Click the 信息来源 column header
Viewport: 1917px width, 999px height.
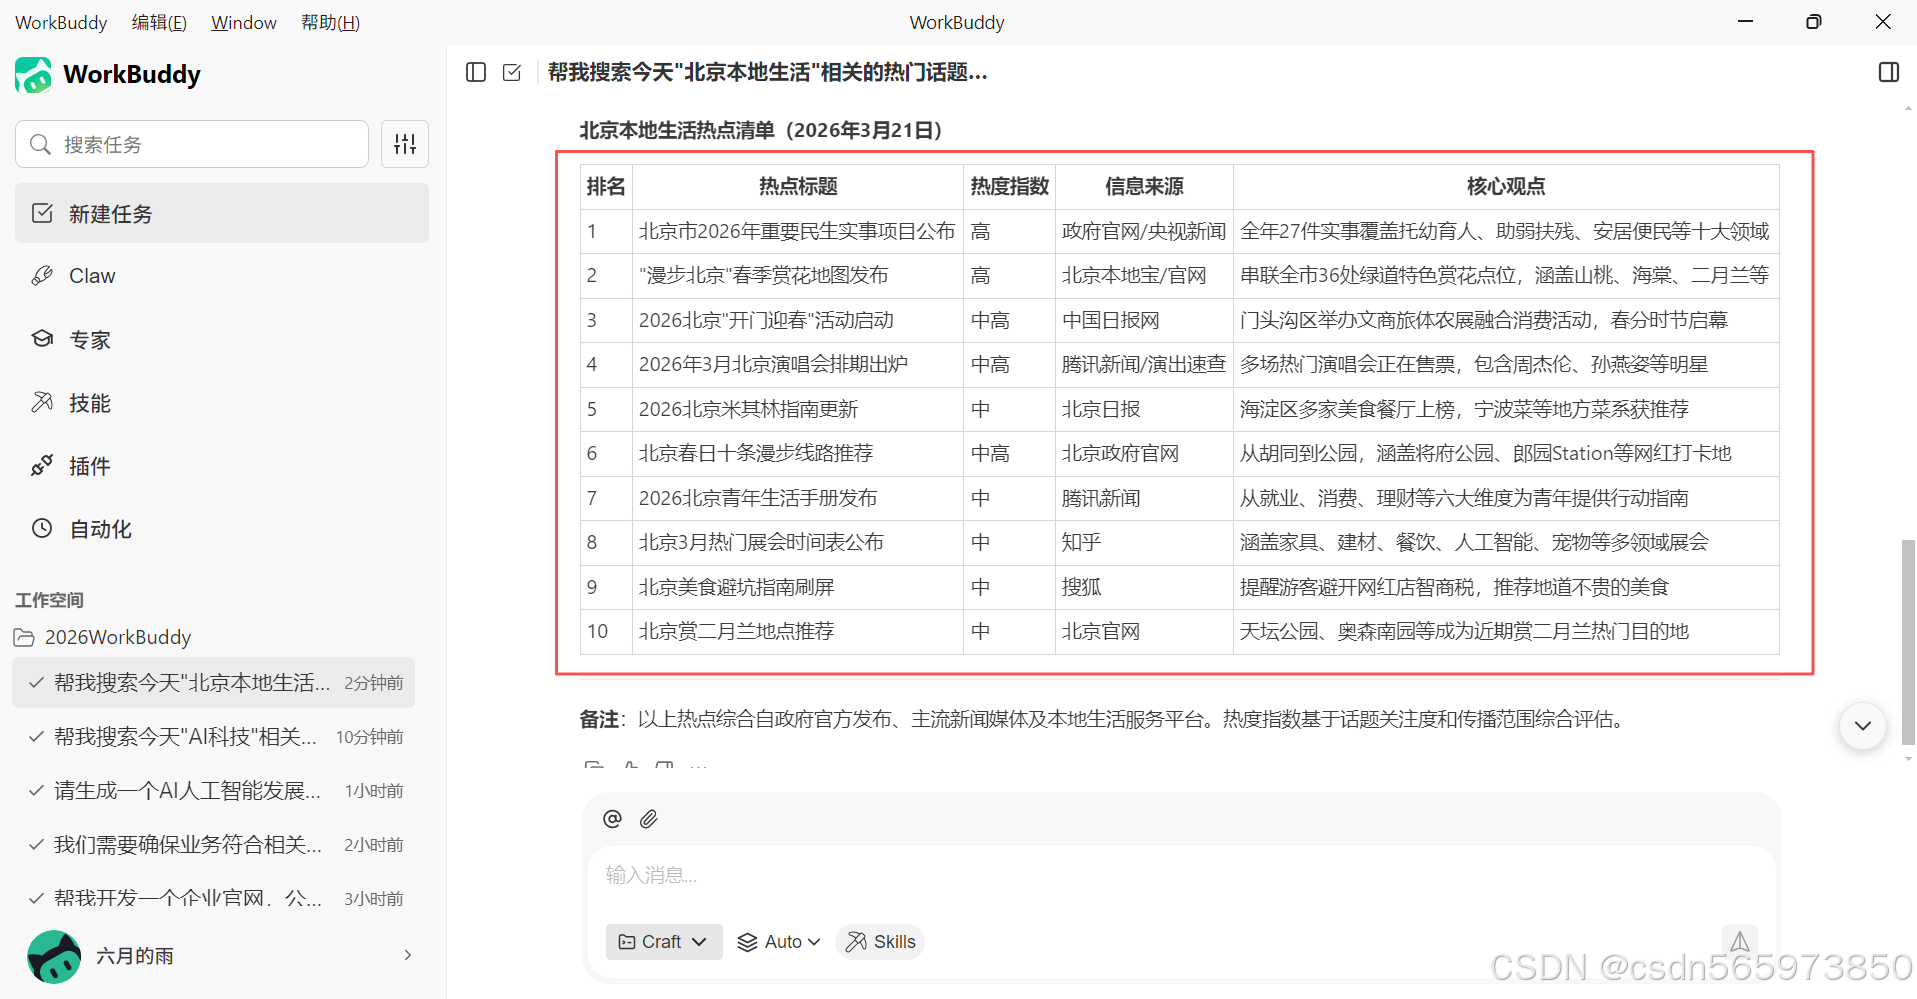pyautogui.click(x=1144, y=186)
